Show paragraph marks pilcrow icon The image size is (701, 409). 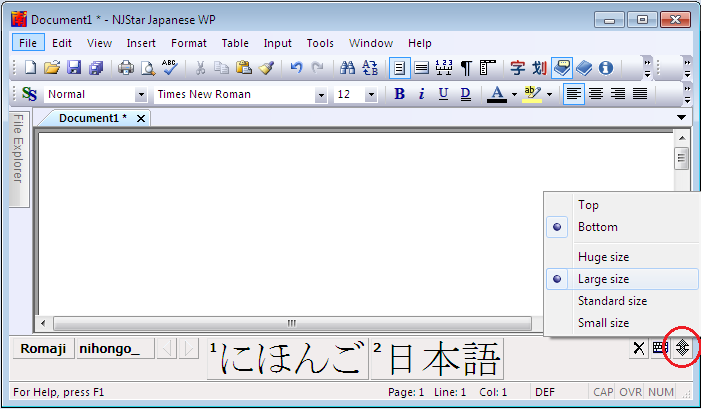click(x=466, y=68)
